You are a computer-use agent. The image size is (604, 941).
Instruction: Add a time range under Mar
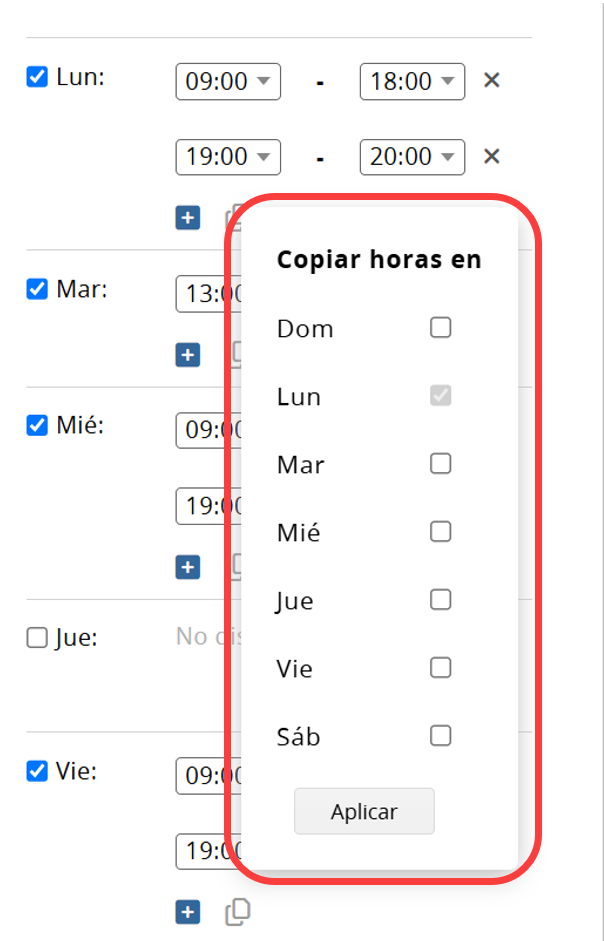[188, 355]
